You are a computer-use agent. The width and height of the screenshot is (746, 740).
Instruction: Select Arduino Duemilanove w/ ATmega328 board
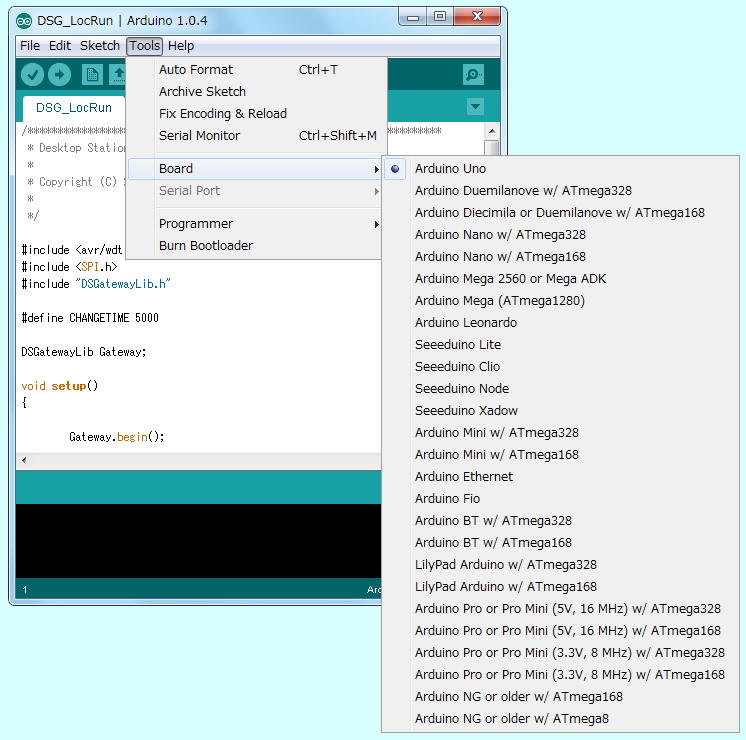[x=560, y=191]
